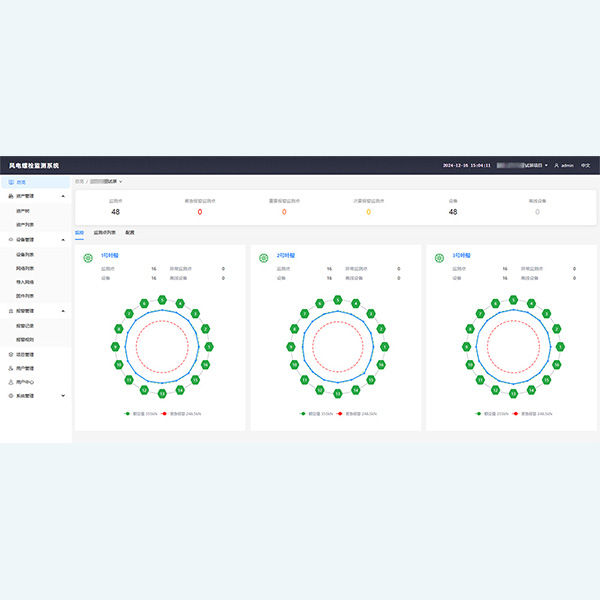Image resolution: width=600 pixels, height=600 pixels.
Task: Toggle green legend series in third chart
Action: [480, 413]
